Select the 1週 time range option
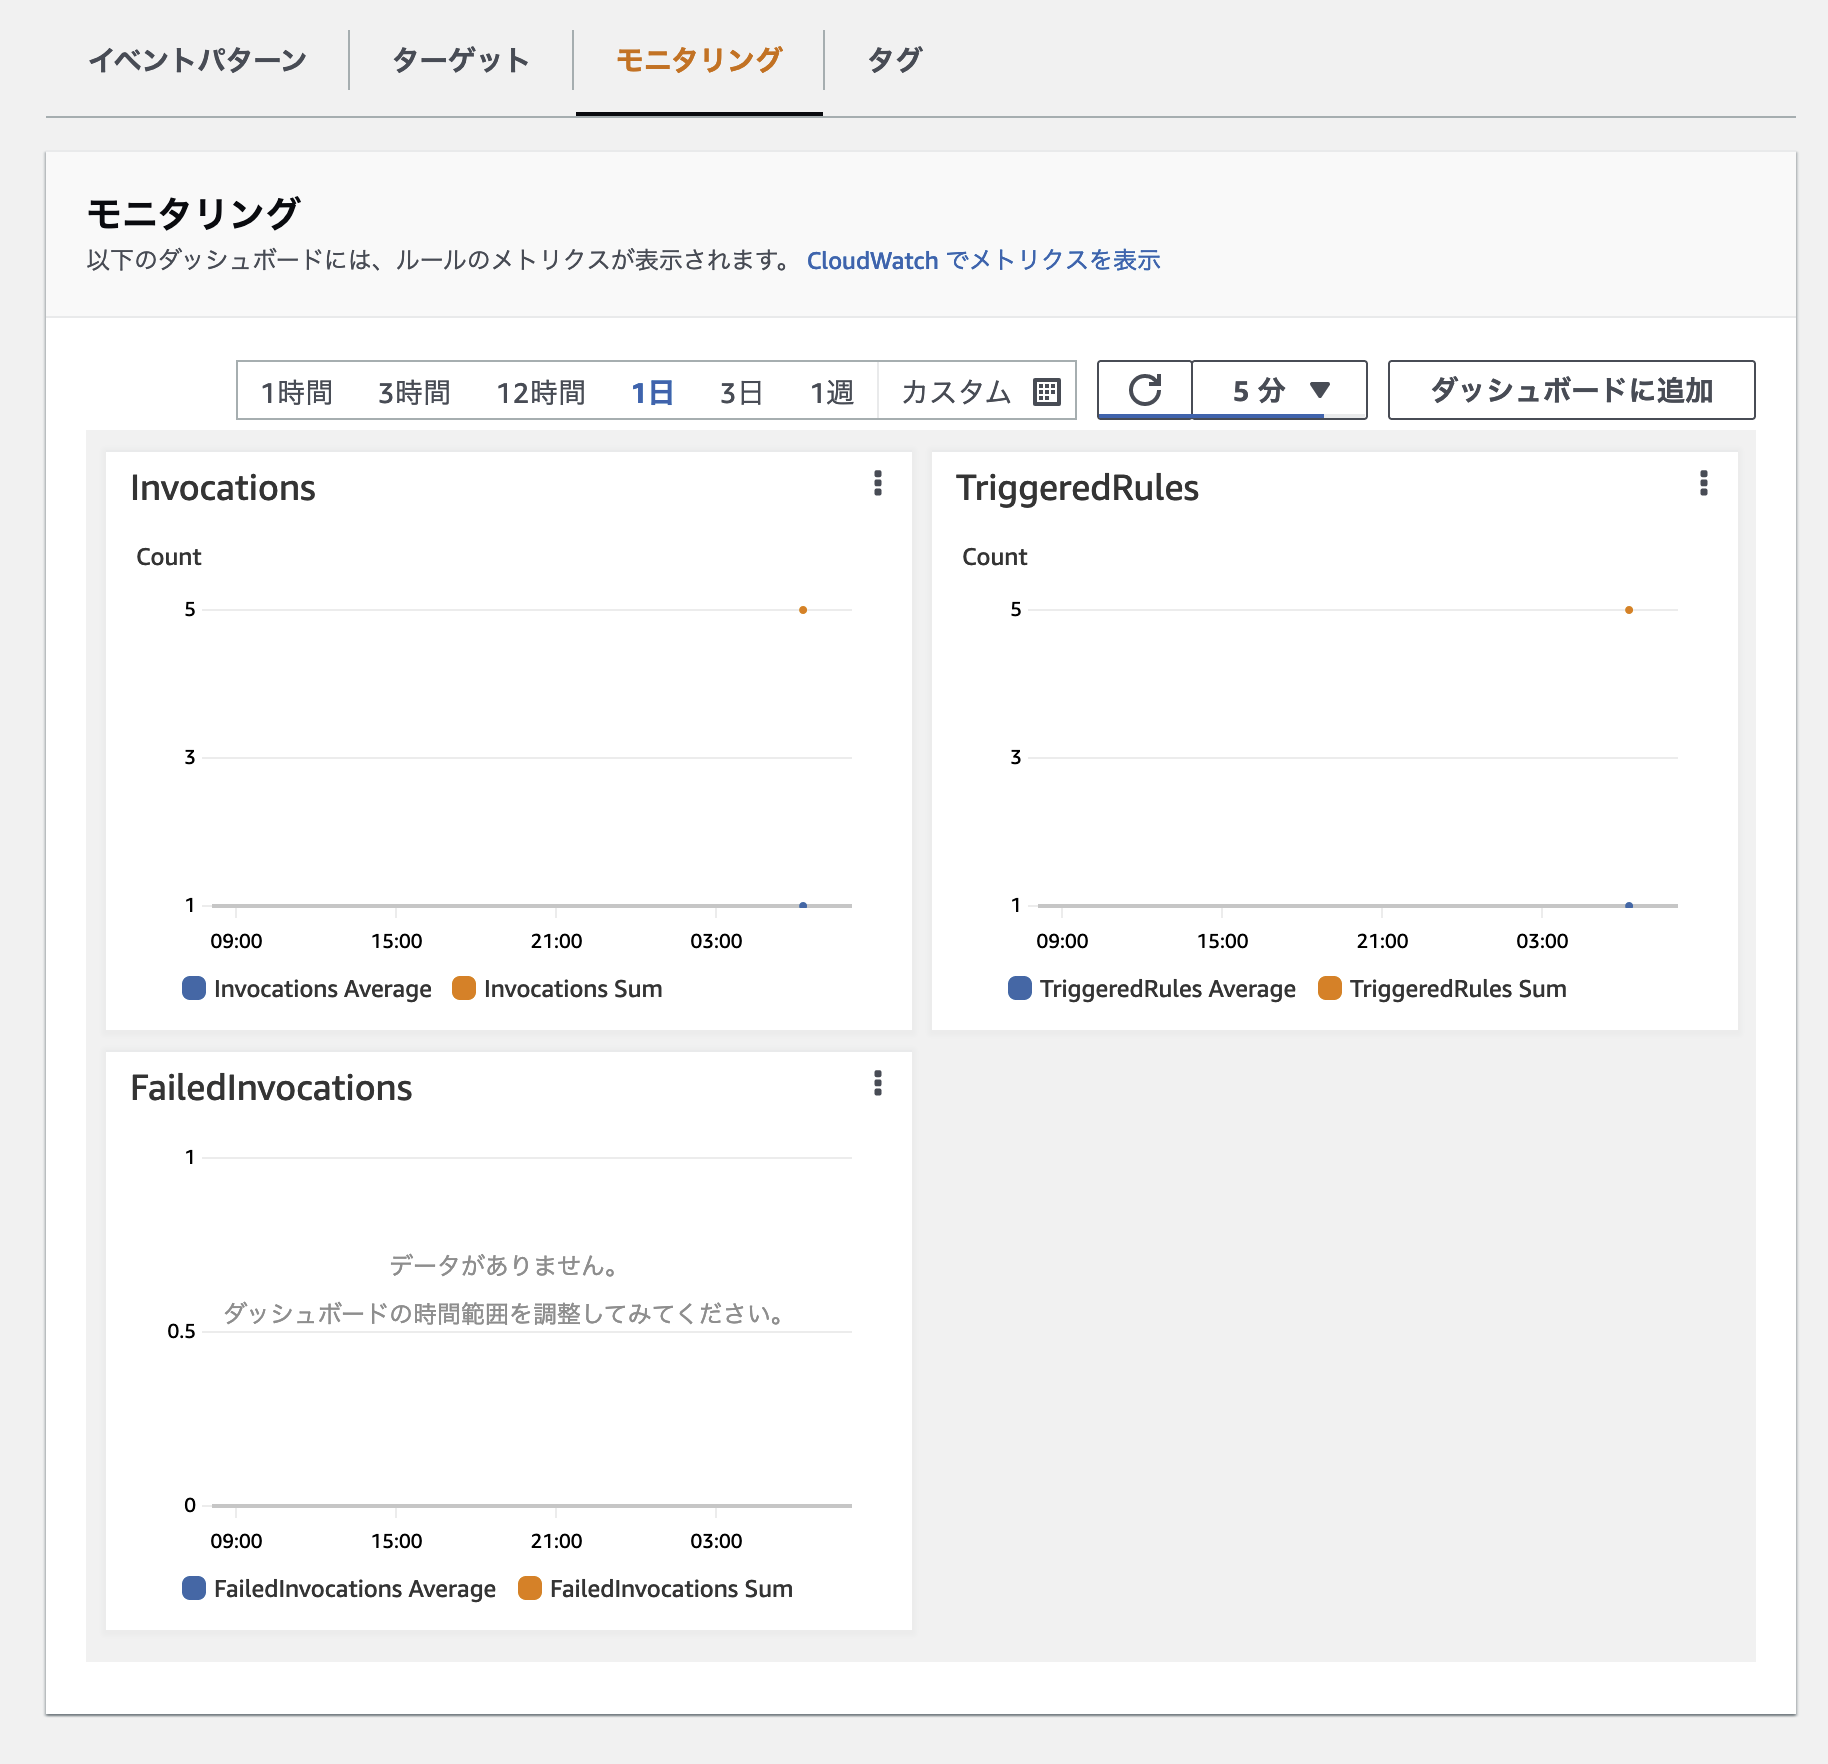 832,391
